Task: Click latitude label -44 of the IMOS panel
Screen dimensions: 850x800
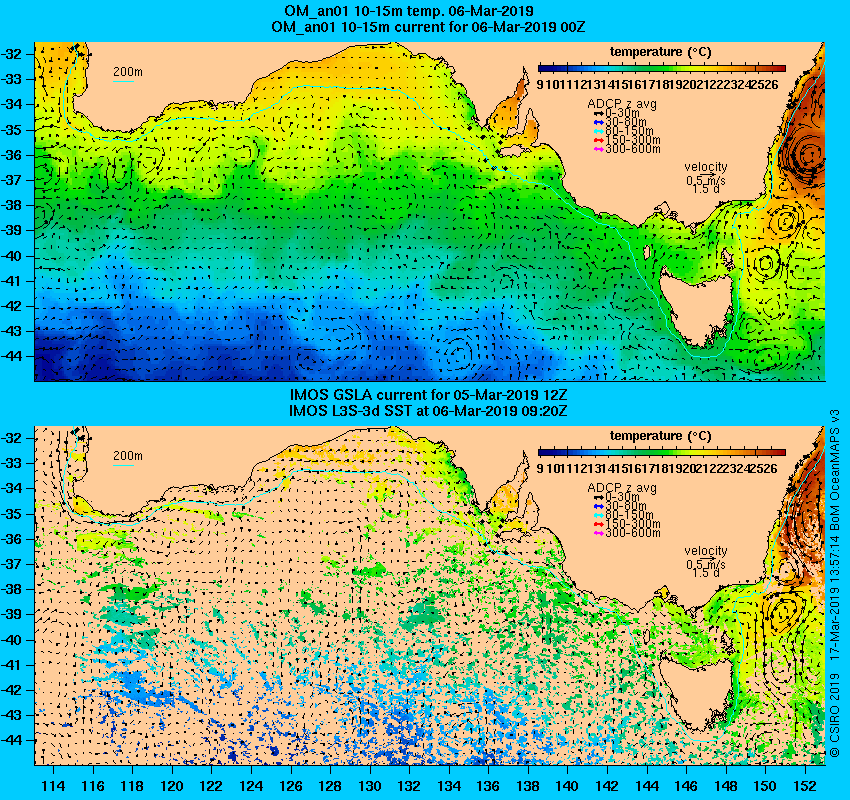Action: (12, 740)
